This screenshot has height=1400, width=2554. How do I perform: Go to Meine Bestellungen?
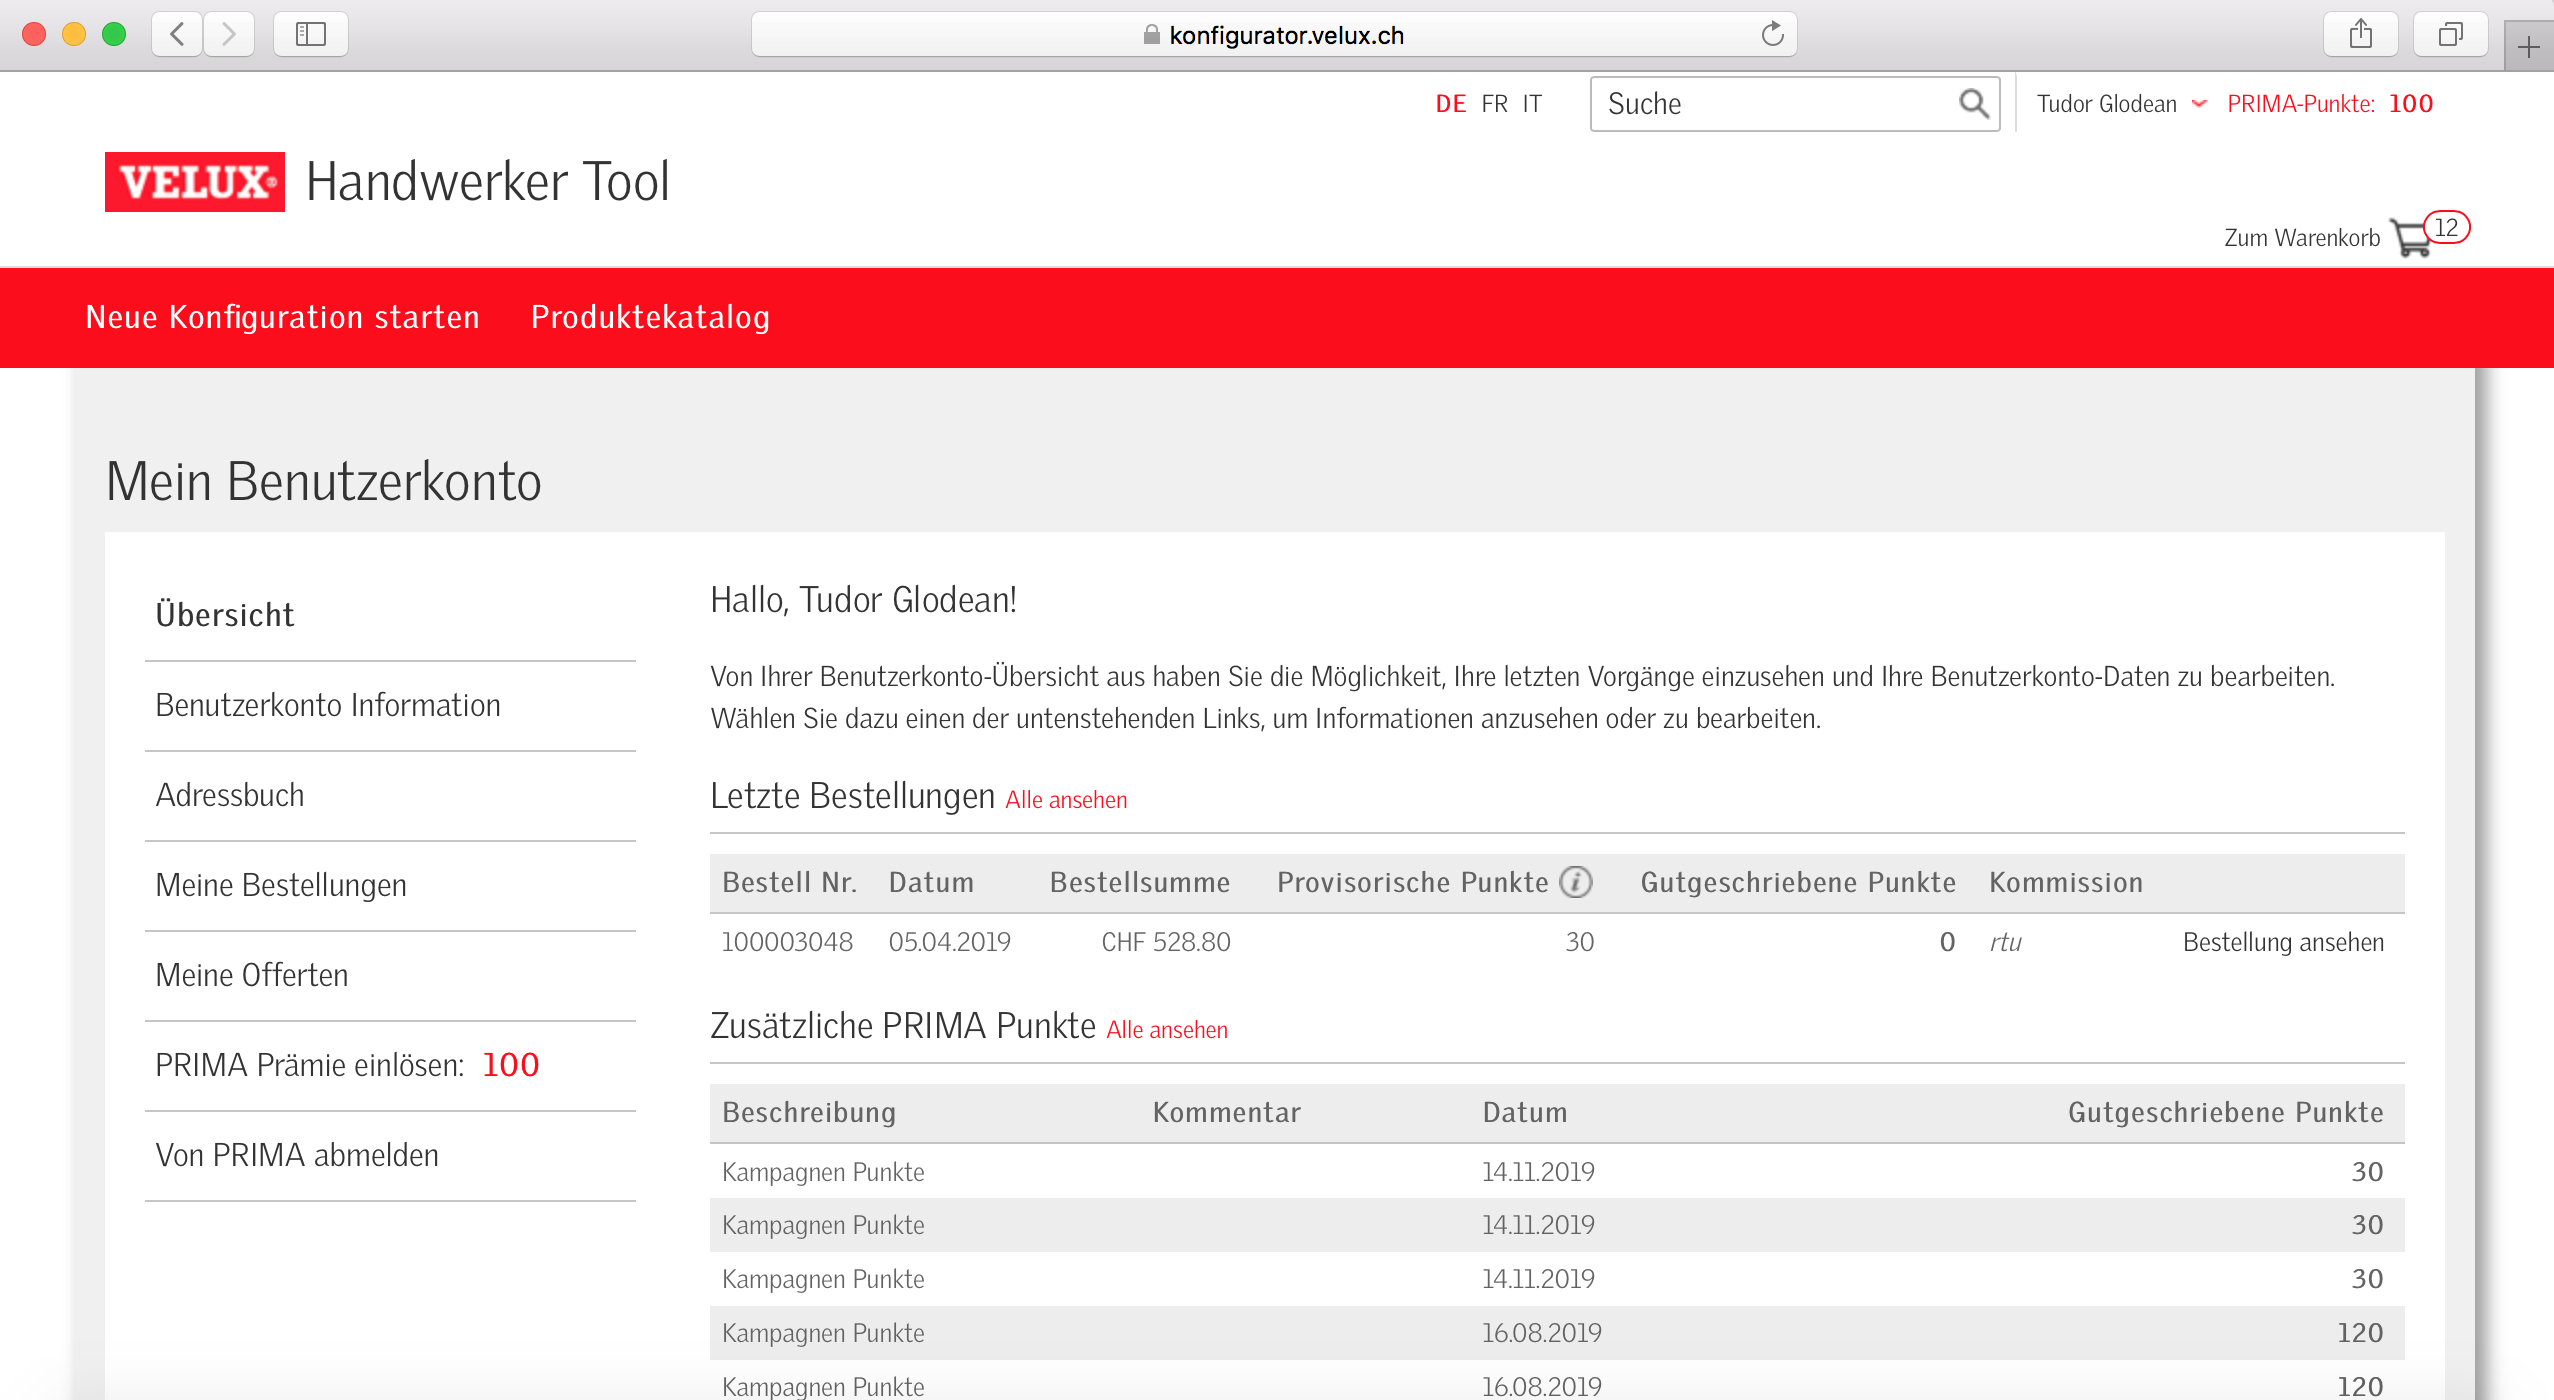tap(281, 885)
